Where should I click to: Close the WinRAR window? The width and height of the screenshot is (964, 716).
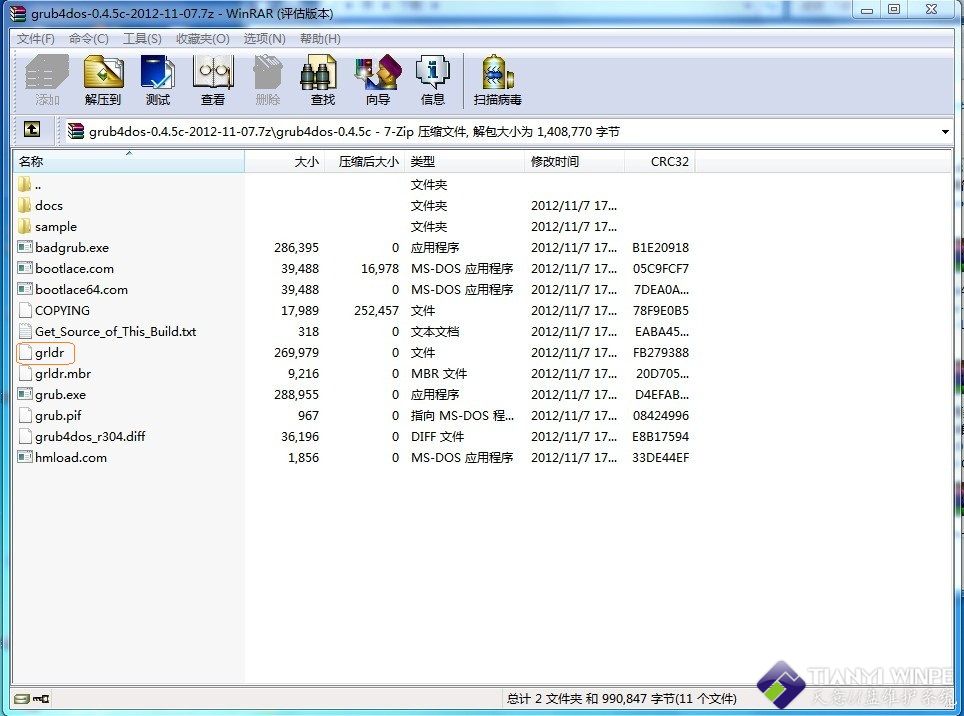tap(931, 10)
